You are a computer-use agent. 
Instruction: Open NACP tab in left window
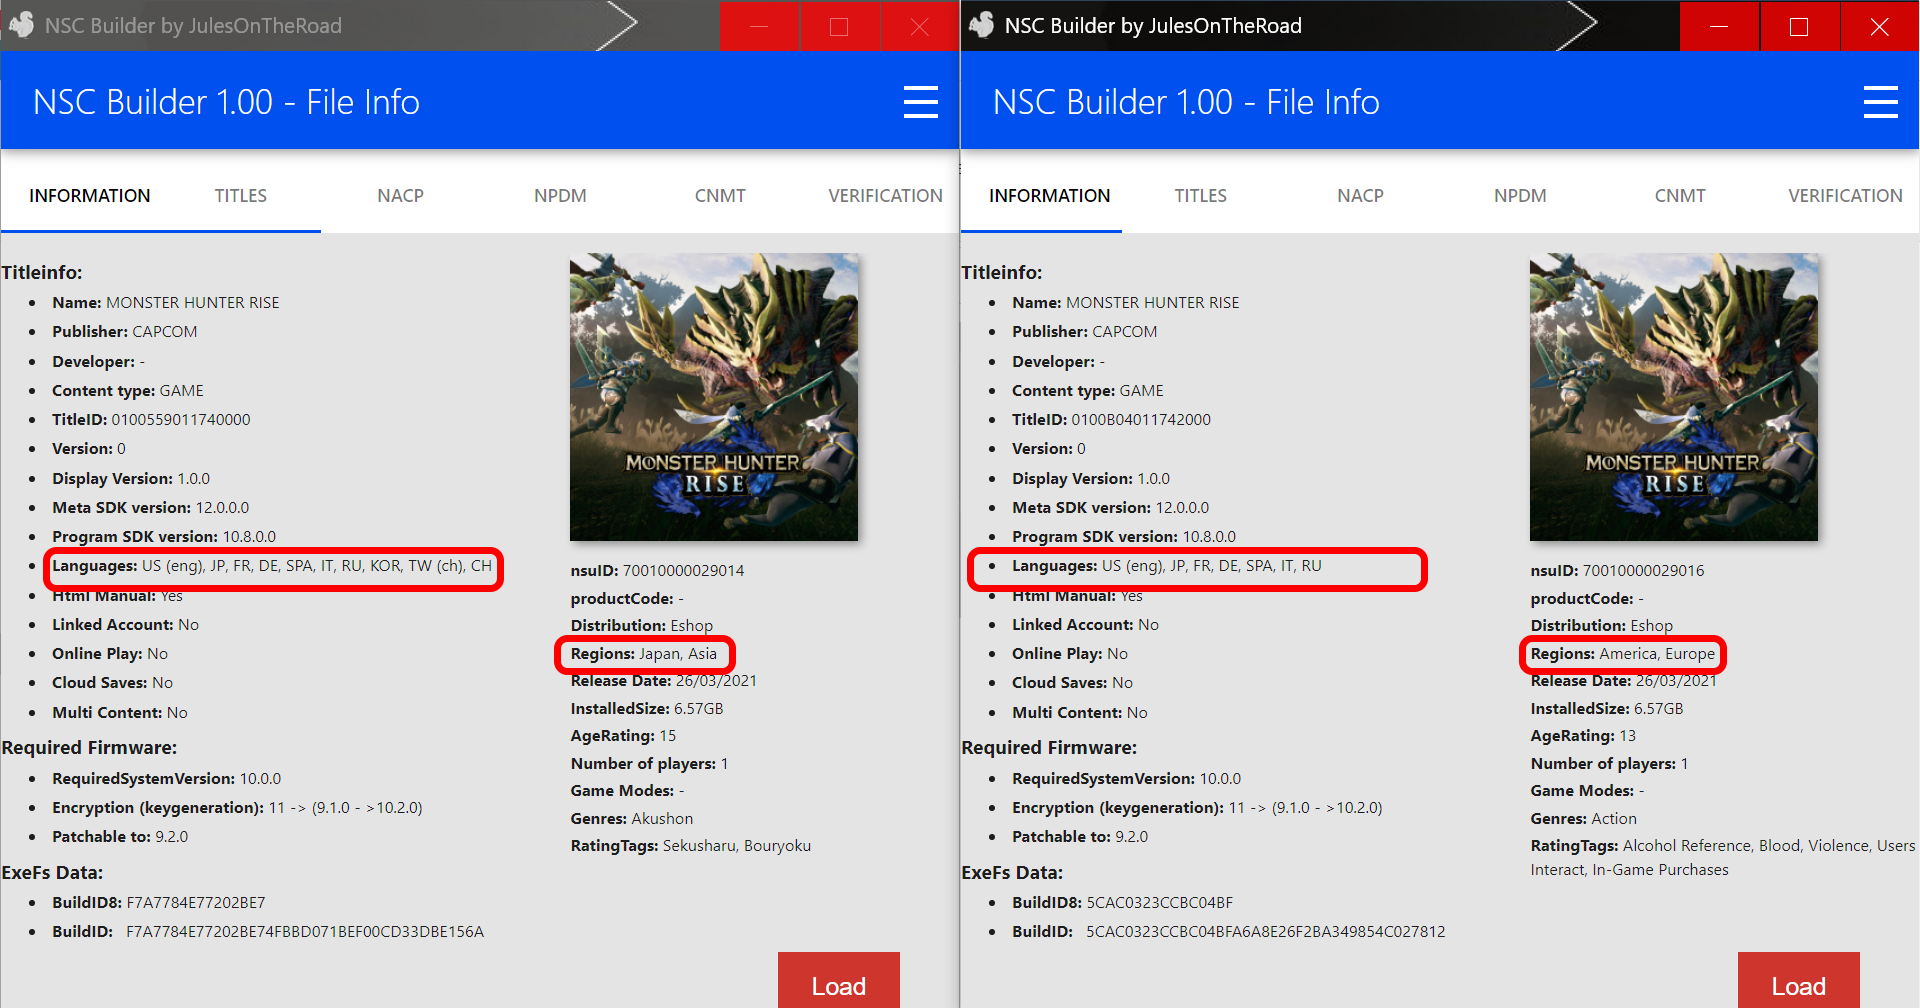point(400,196)
